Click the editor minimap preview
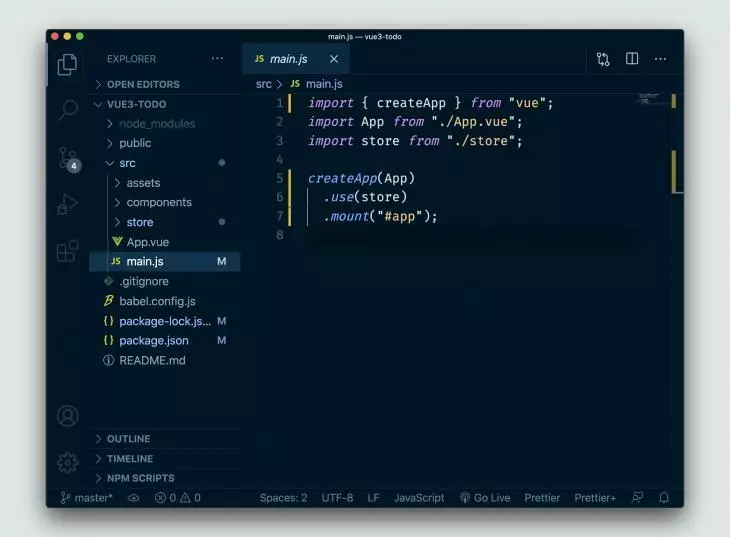This screenshot has height=537, width=730. pos(649,98)
